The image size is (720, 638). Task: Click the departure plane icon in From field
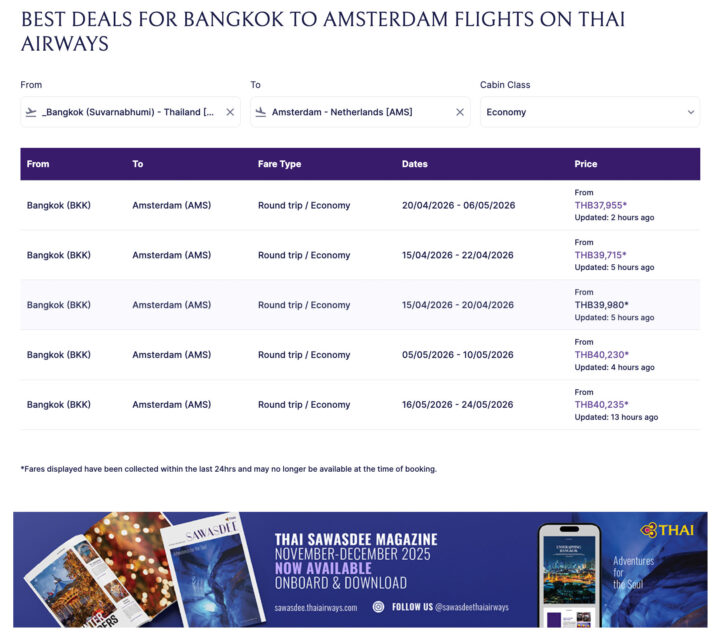click(x=31, y=112)
